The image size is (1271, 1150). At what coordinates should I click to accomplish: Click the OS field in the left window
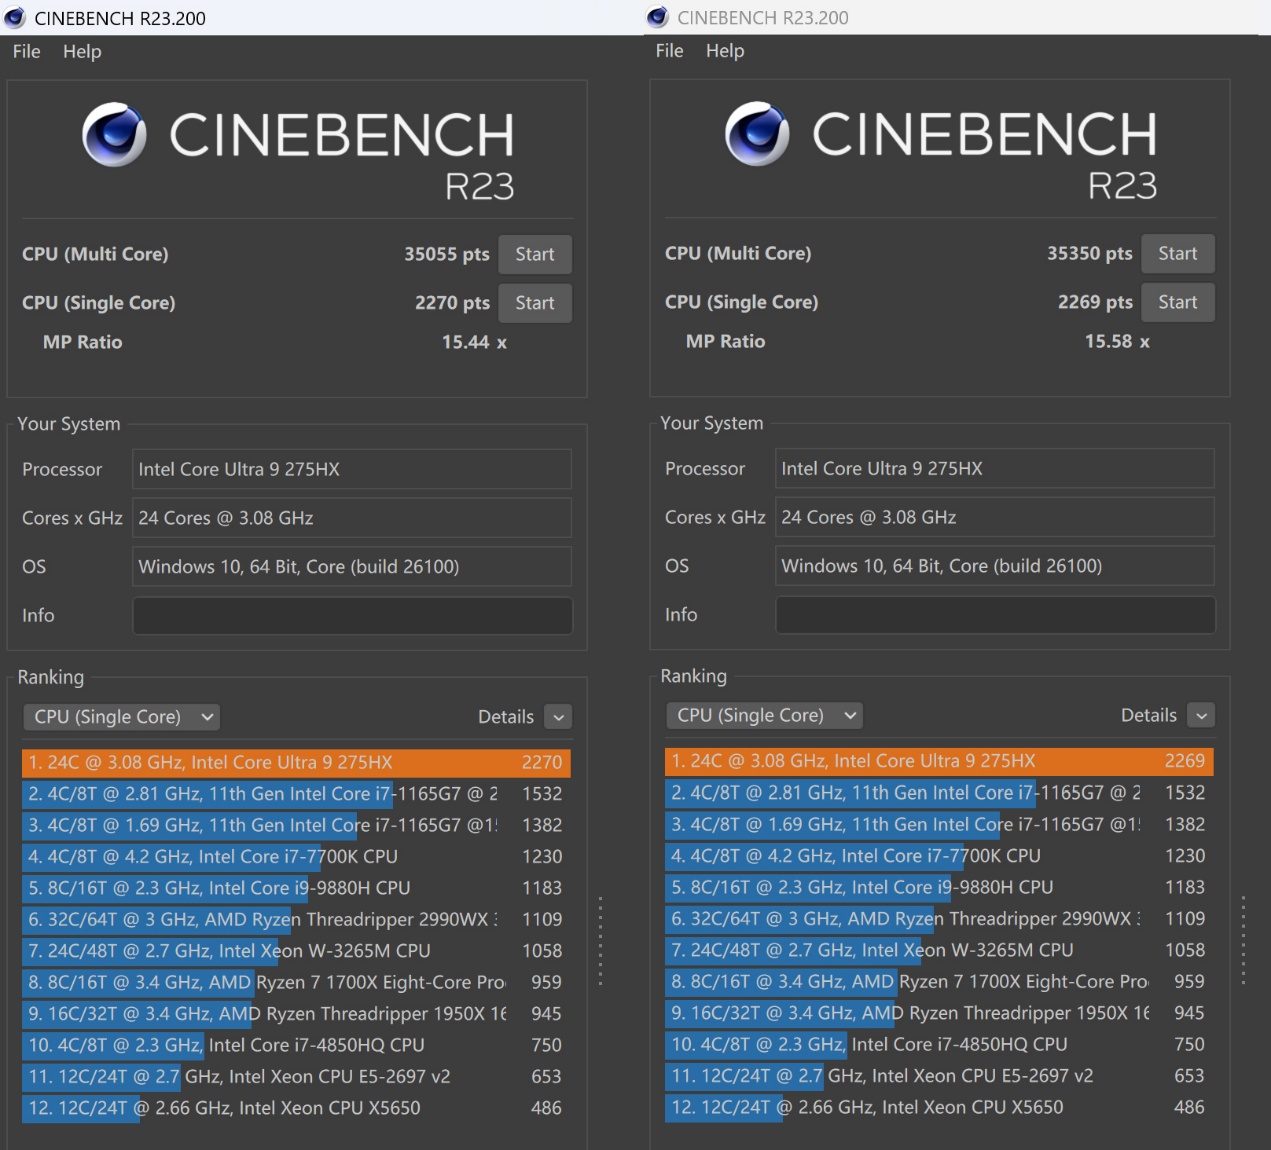(x=352, y=566)
